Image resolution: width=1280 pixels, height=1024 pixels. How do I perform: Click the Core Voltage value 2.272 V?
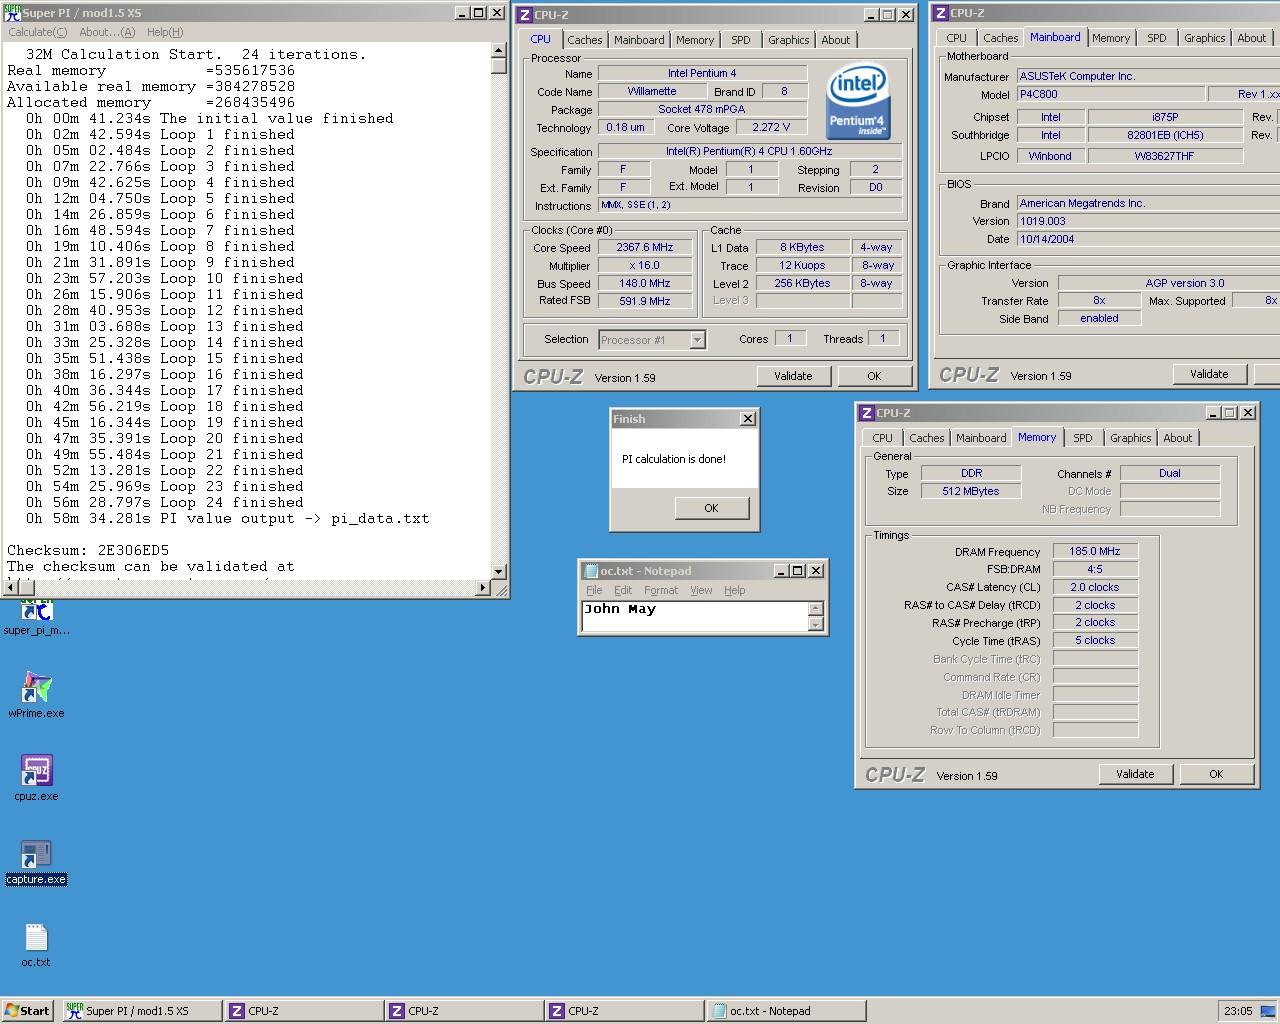772,127
